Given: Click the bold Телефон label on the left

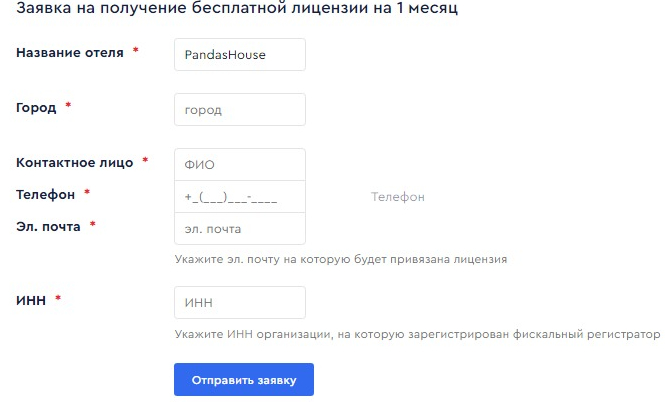Looking at the screenshot, I should (45, 195).
